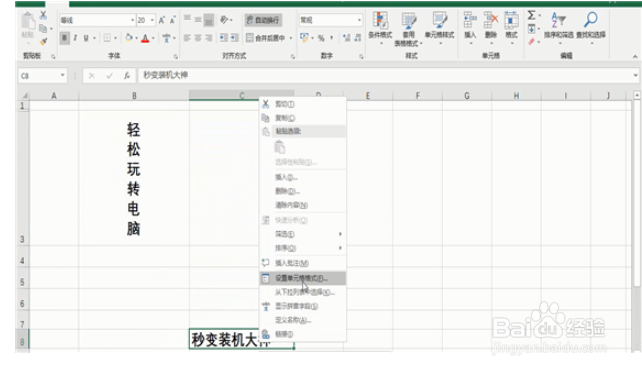Collapse the ribbon with the chevron
Viewport: 642px width, 370px height.
point(635,56)
